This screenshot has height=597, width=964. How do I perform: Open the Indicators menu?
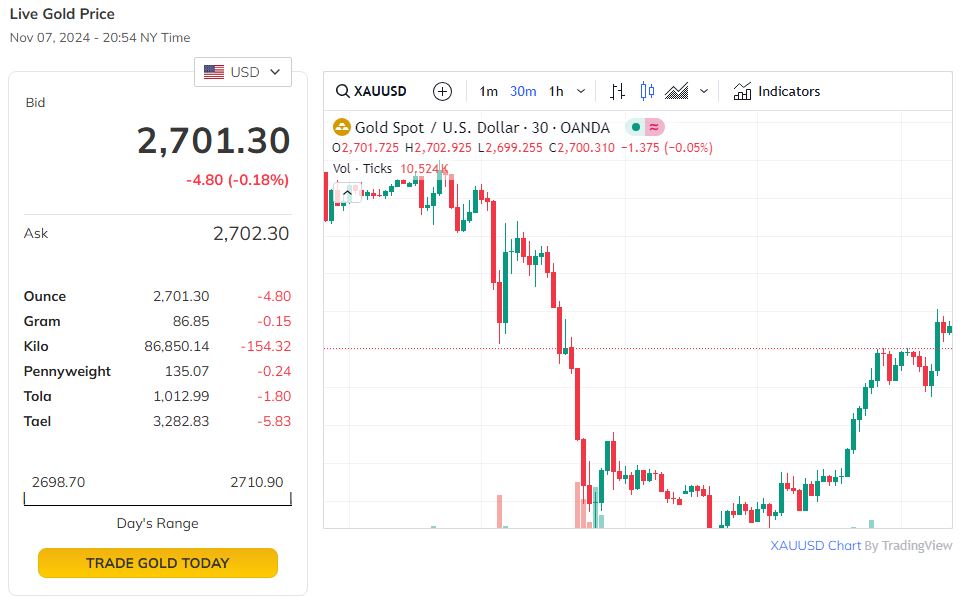776,91
